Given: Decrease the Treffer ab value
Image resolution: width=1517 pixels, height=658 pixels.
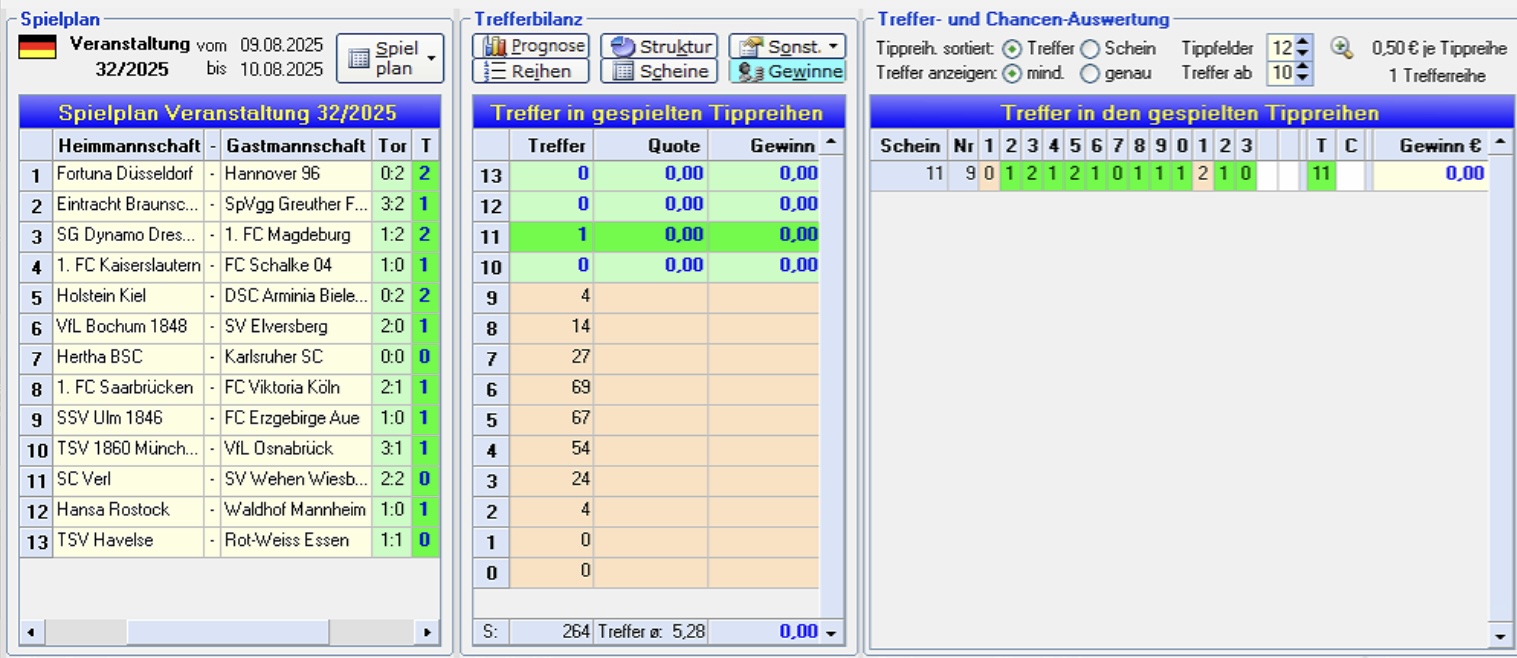Looking at the screenshot, I should (x=1302, y=79).
